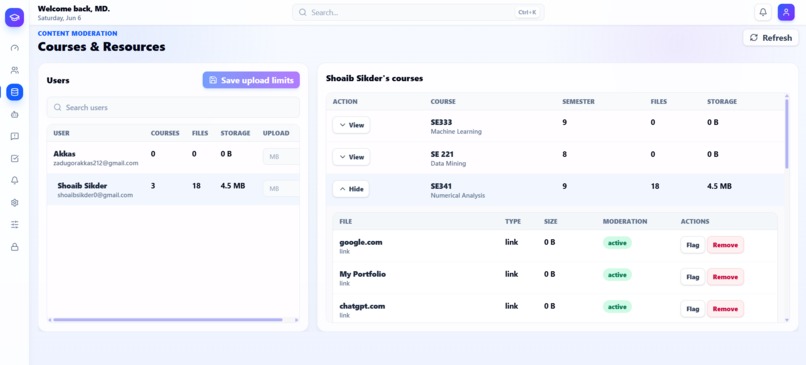Set upload MB limit for Shoaib Sikder

(281, 188)
